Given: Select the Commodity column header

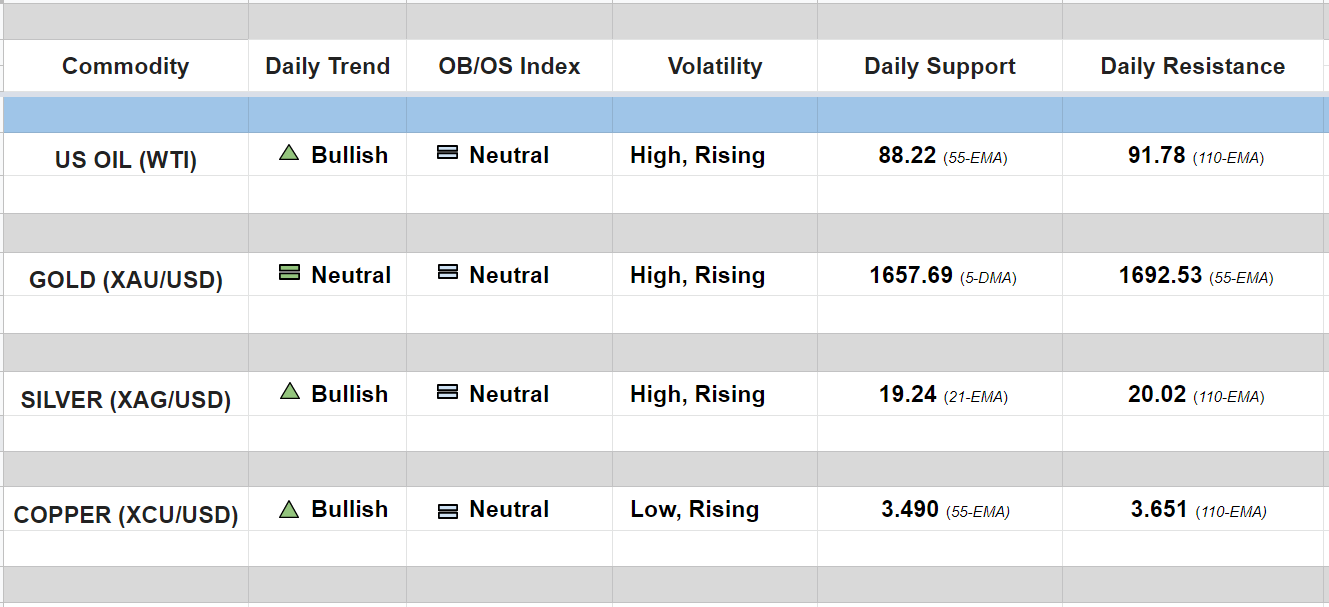Looking at the screenshot, I should click(x=125, y=66).
